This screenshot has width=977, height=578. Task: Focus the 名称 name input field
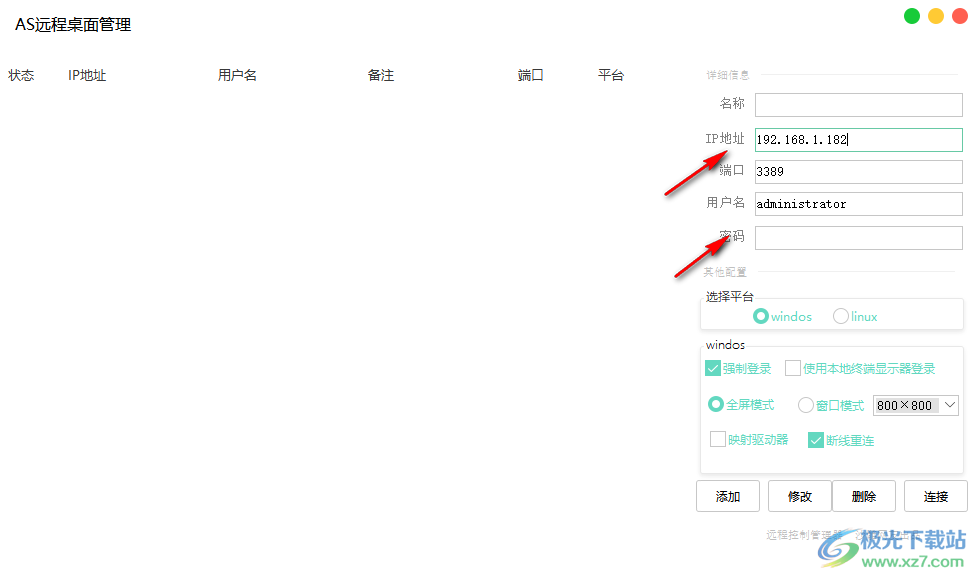pos(859,105)
